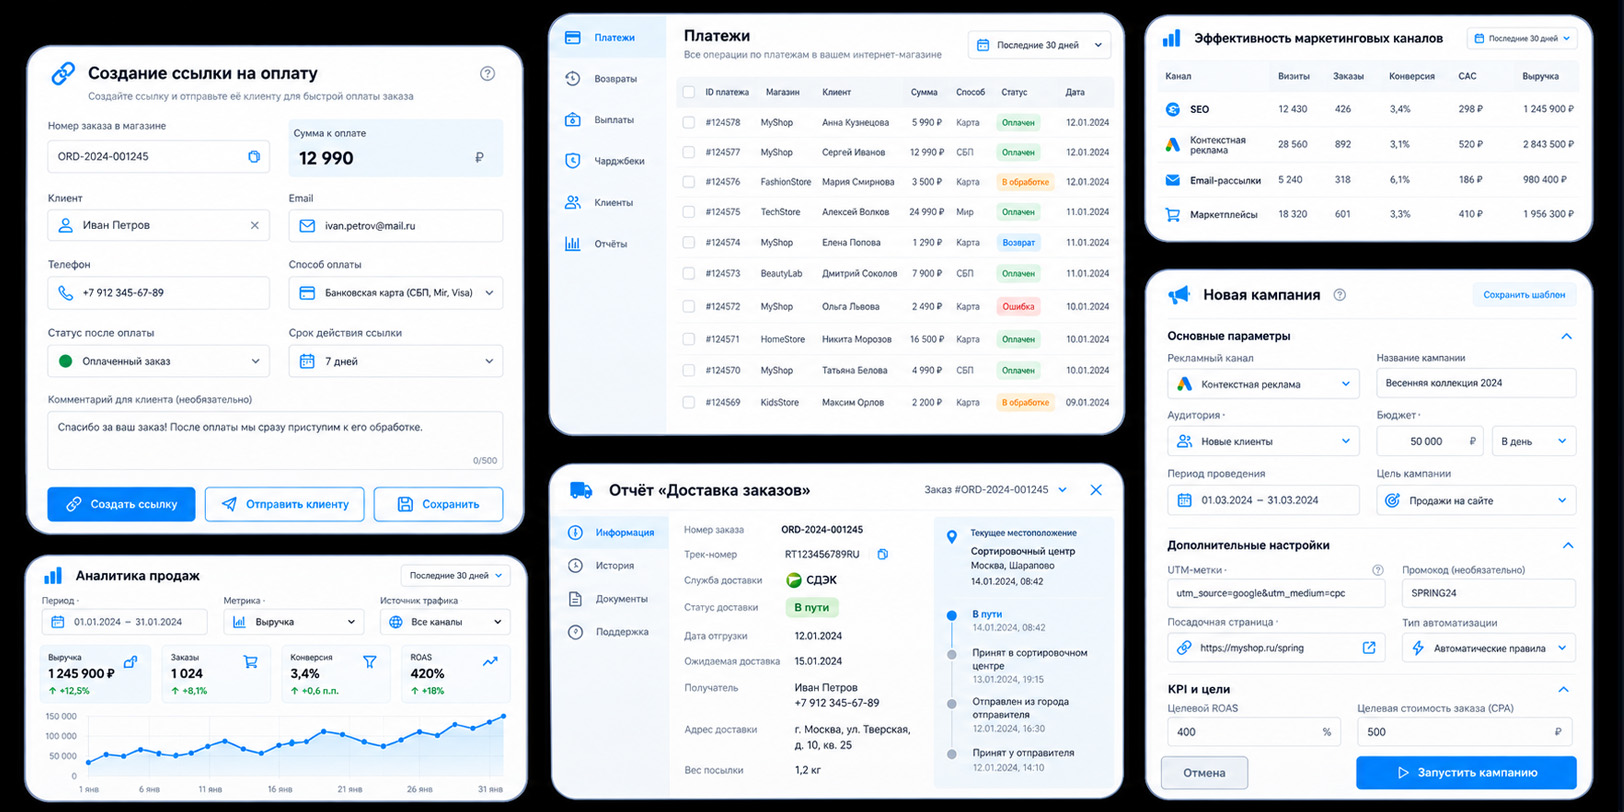This screenshot has width=1624, height=812.
Task: Click calendar icon in Период date field
Action: (58, 622)
